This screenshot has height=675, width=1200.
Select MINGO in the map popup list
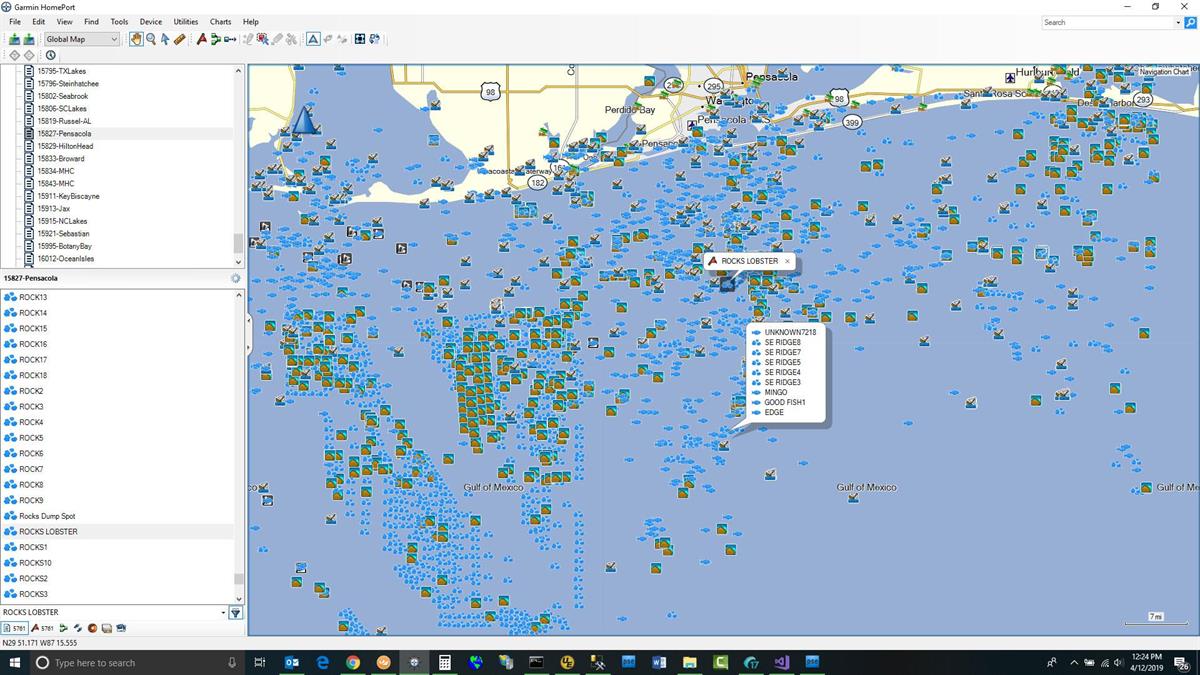coord(776,392)
